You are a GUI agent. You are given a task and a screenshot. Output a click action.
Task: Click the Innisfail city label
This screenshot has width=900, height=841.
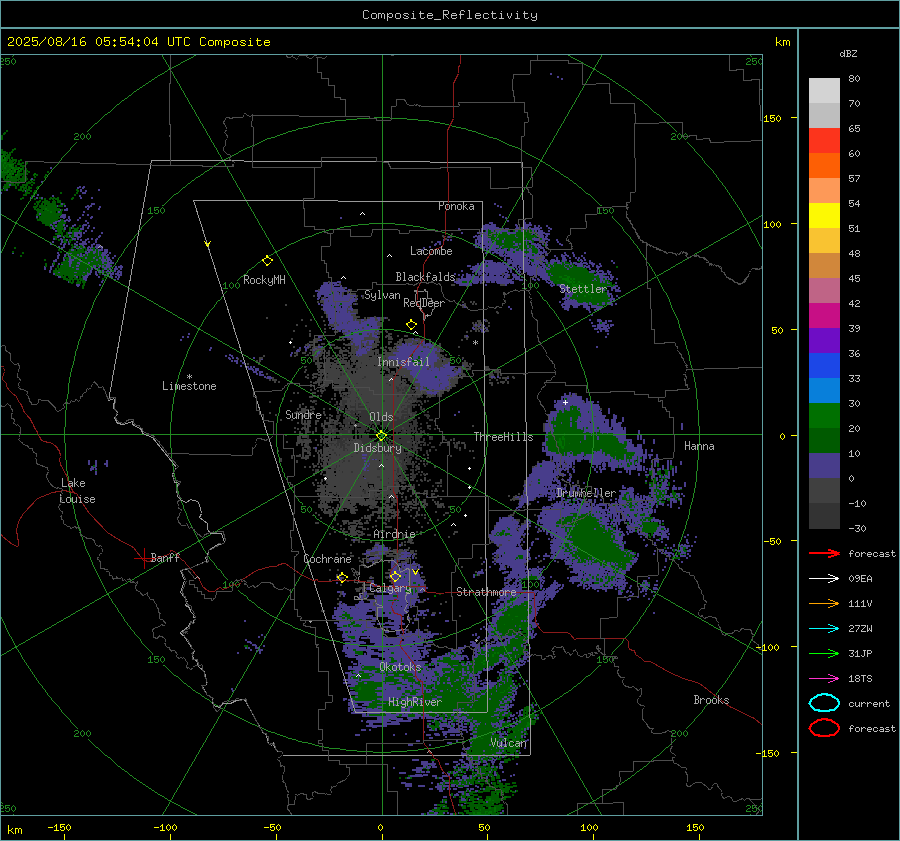(x=403, y=362)
